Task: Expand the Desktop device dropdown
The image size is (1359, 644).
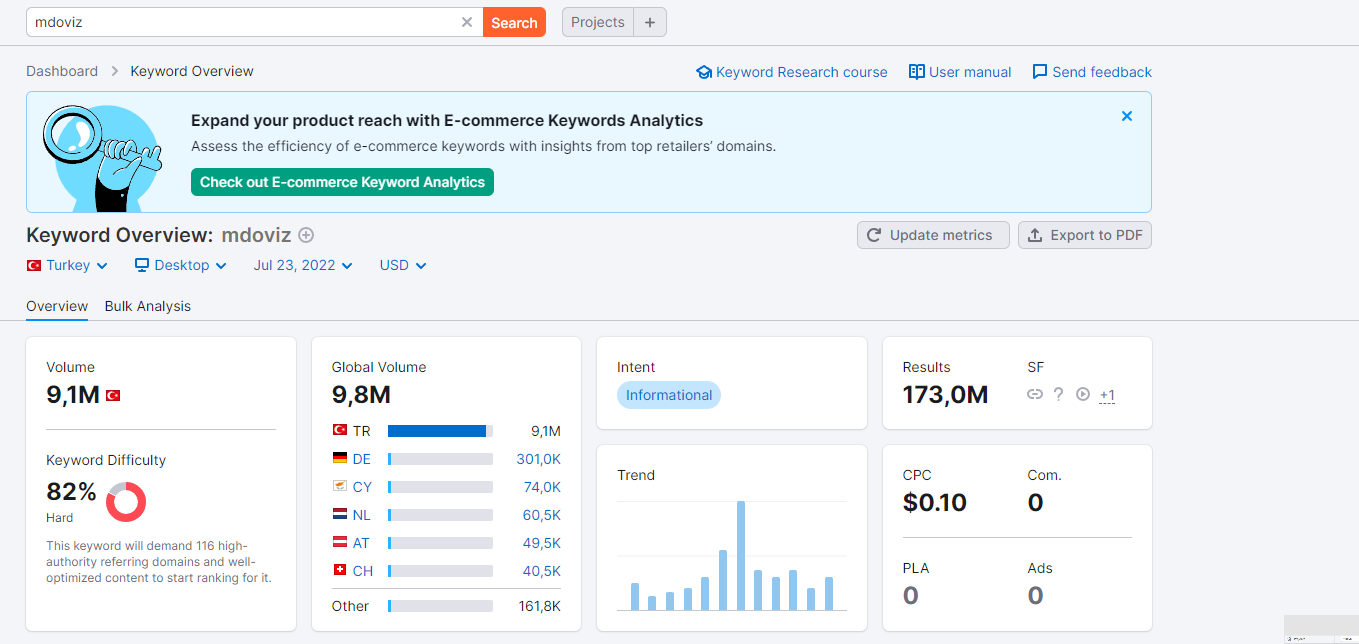Action: click(181, 265)
